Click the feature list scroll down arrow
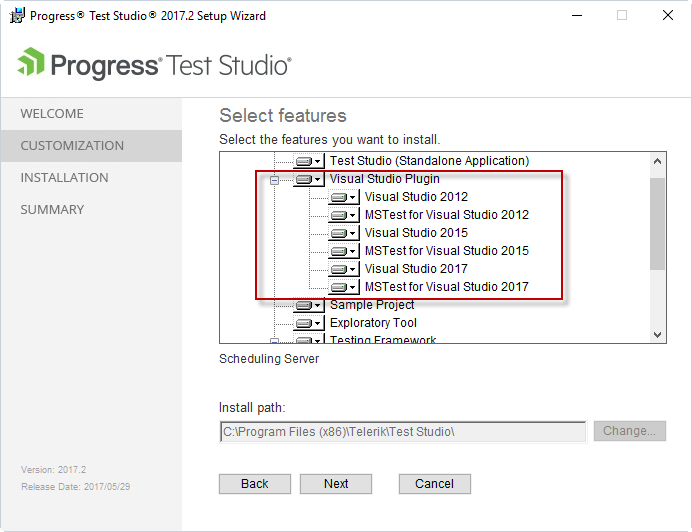 pyautogui.click(x=657, y=335)
